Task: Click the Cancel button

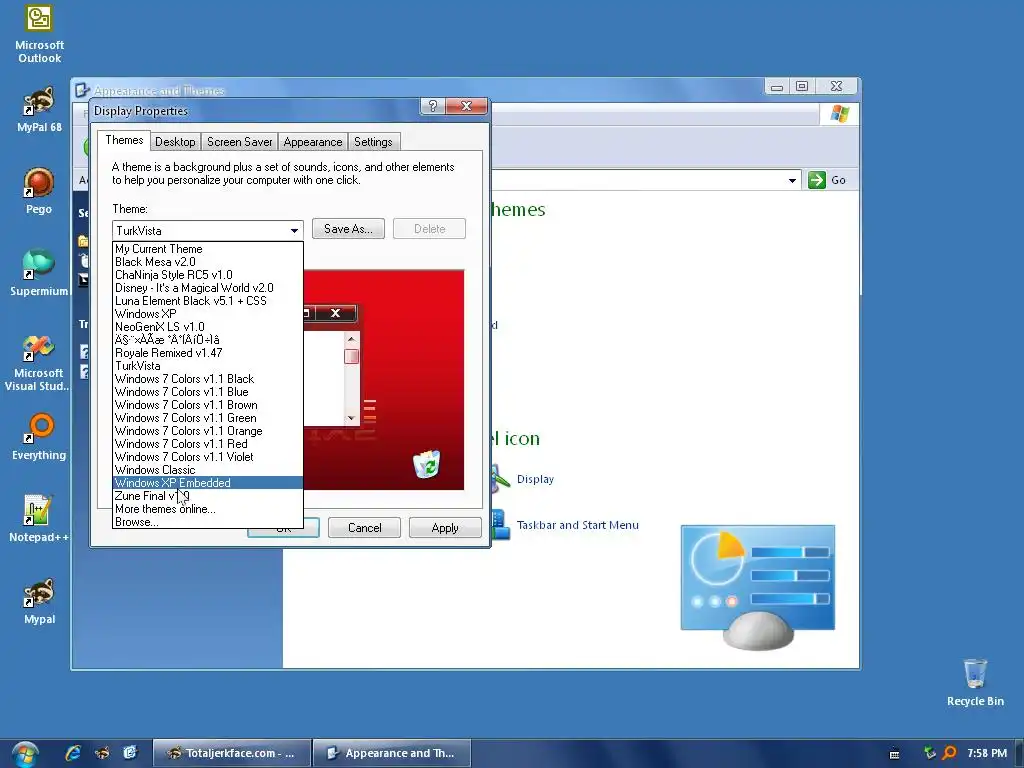Action: click(364, 528)
